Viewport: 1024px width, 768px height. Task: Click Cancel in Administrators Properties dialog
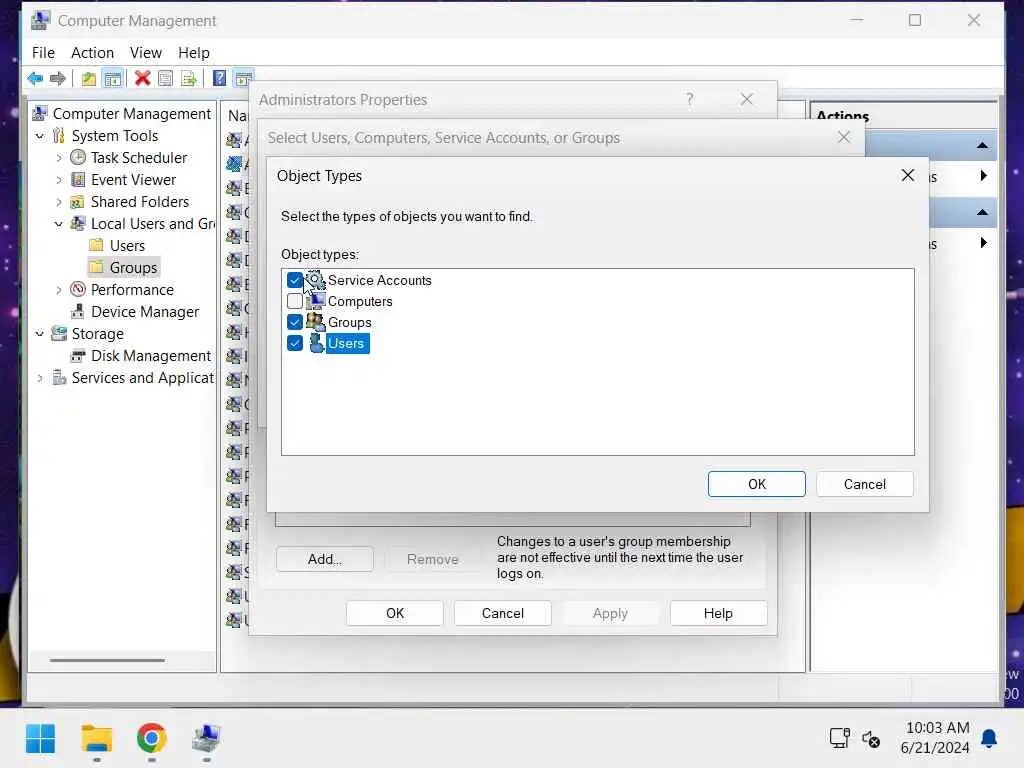point(502,613)
